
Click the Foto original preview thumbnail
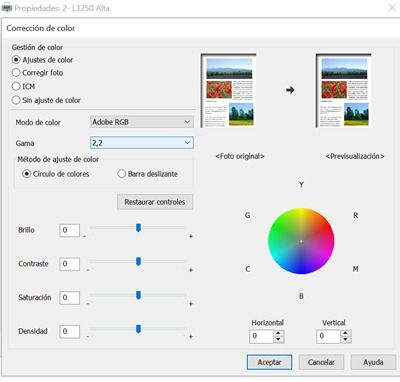tap(228, 91)
